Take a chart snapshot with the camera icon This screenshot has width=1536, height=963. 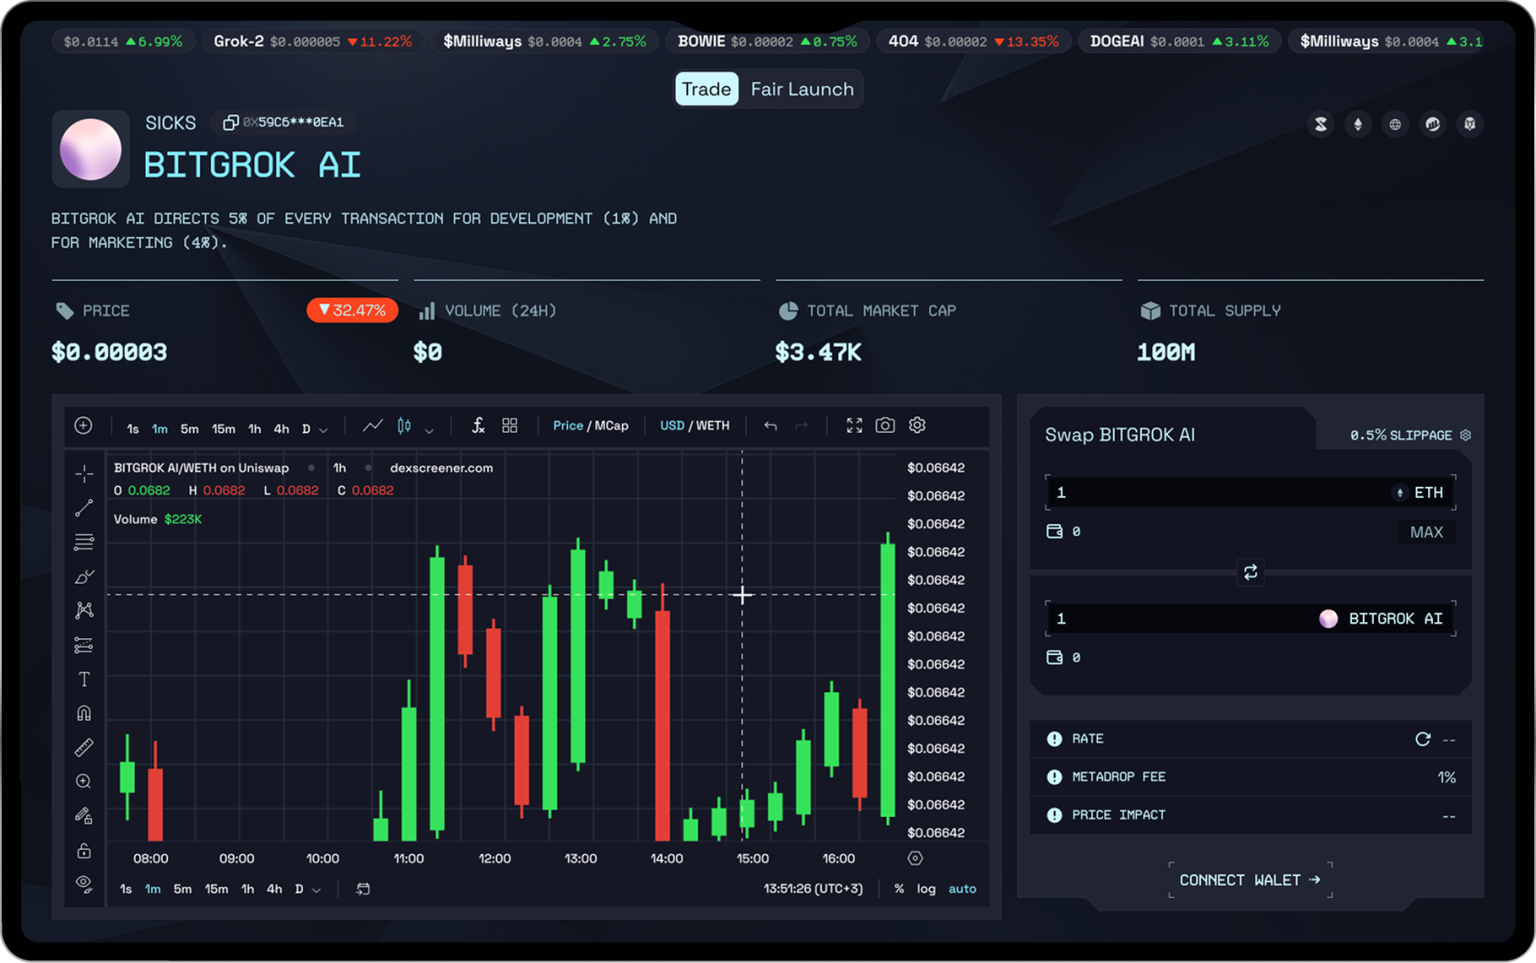pyautogui.click(x=885, y=426)
